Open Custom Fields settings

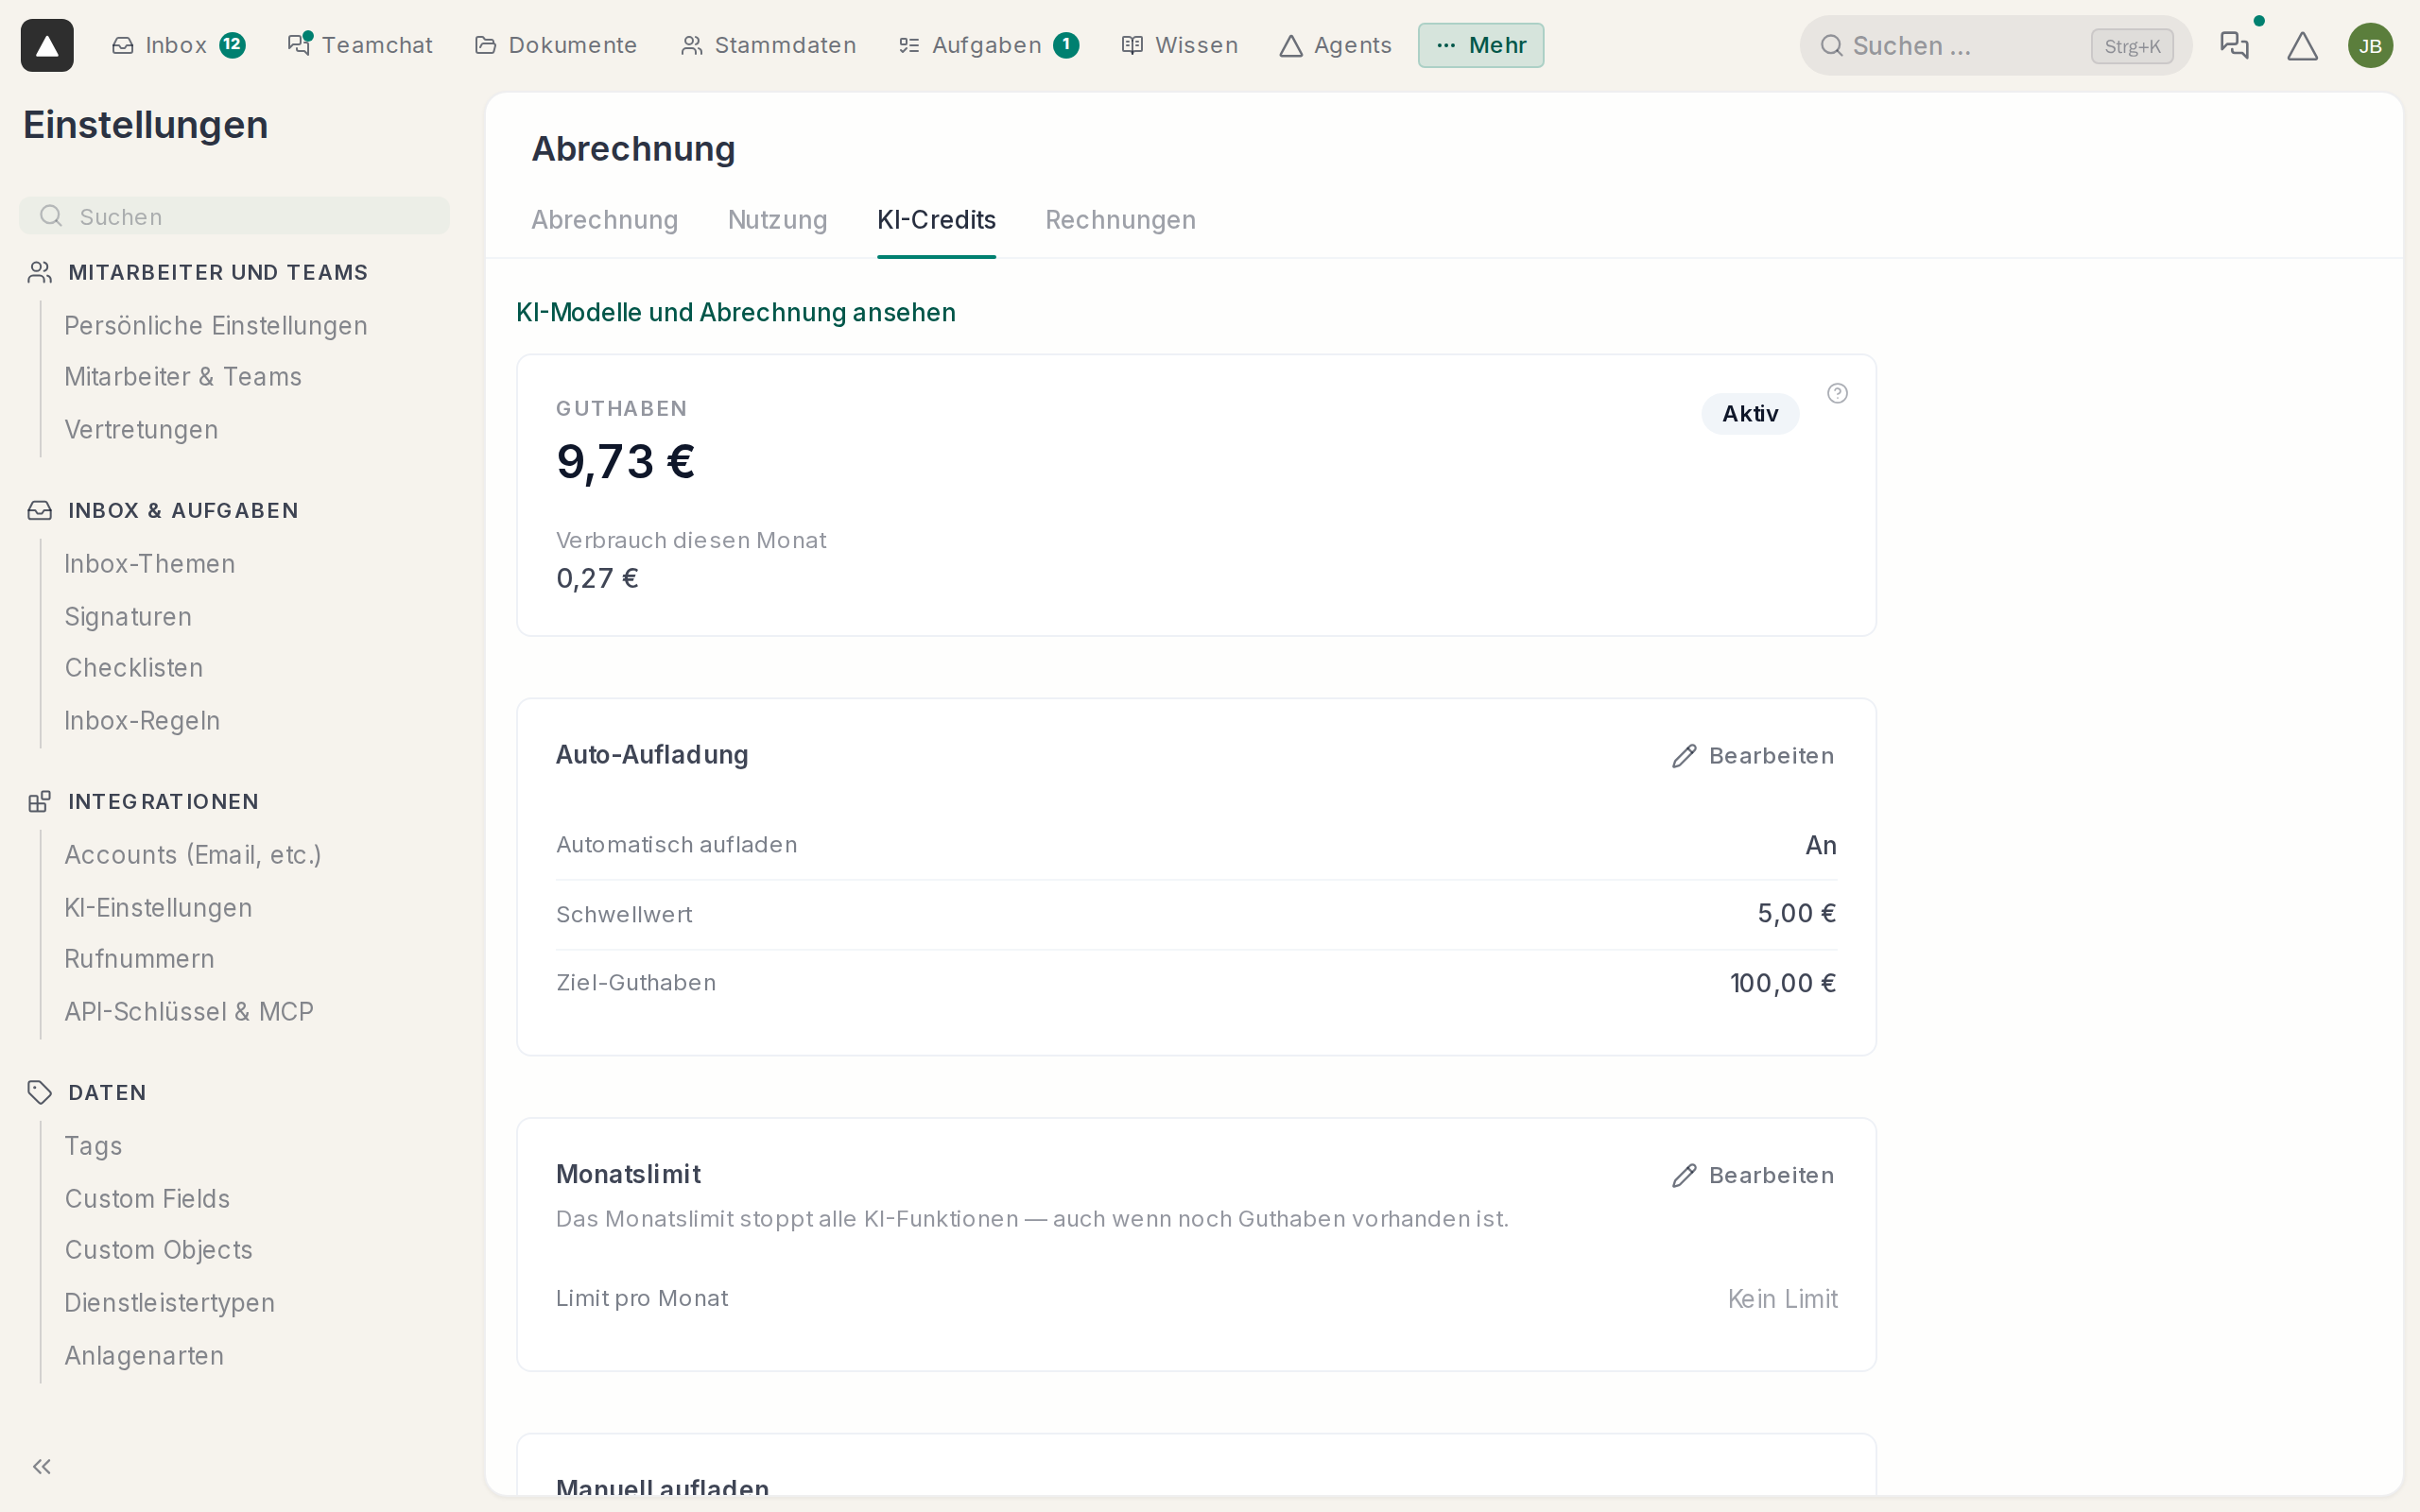coord(147,1199)
